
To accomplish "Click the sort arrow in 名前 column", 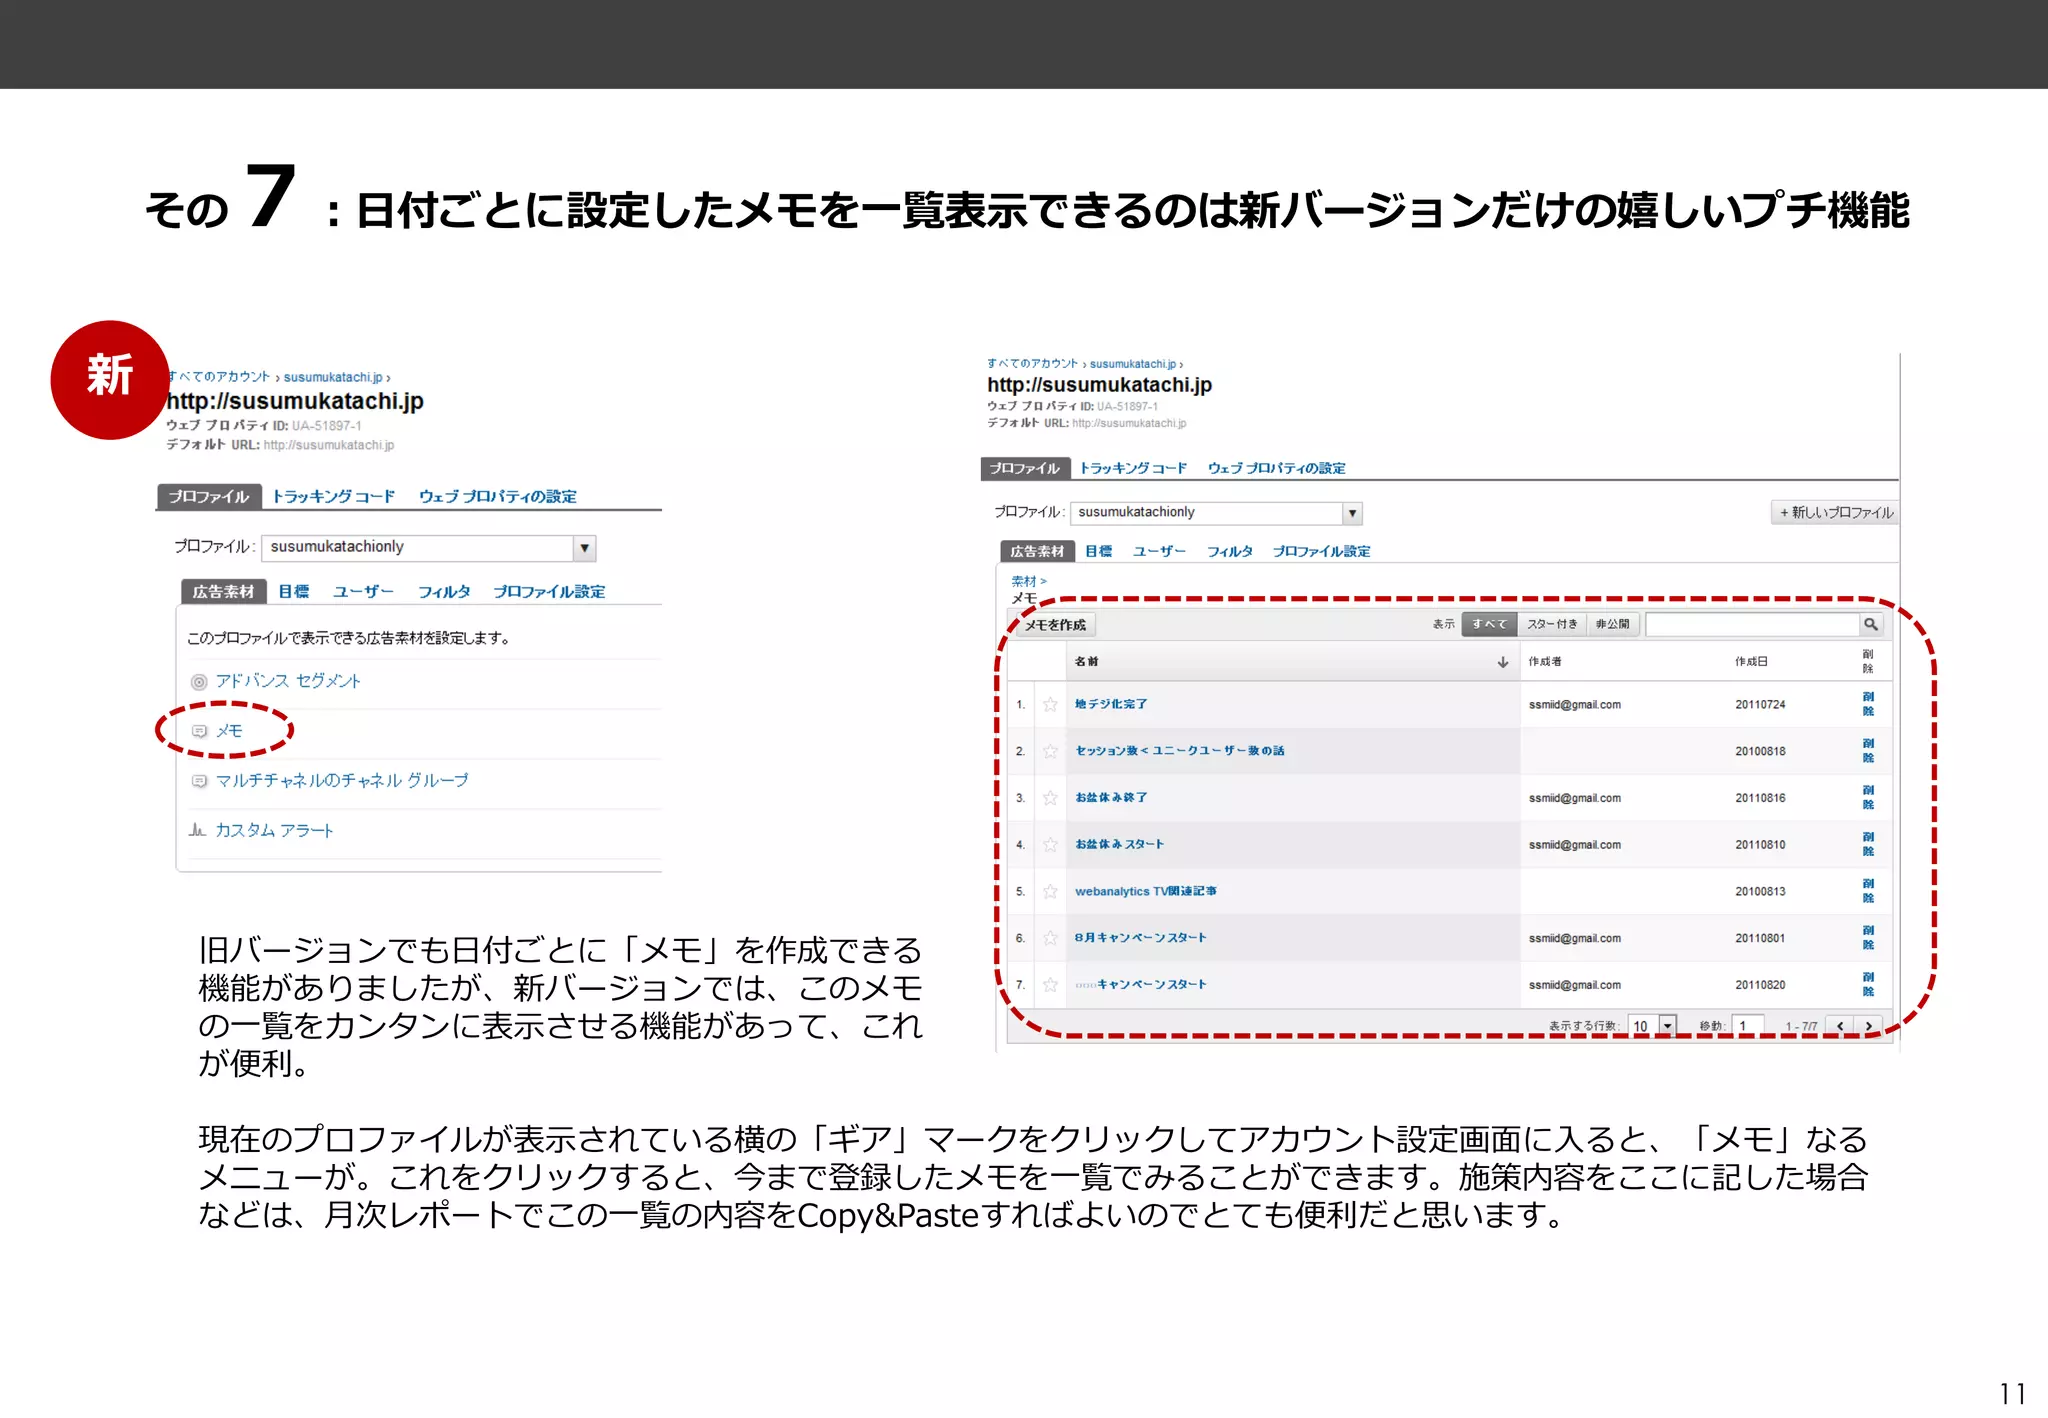I will [1502, 662].
